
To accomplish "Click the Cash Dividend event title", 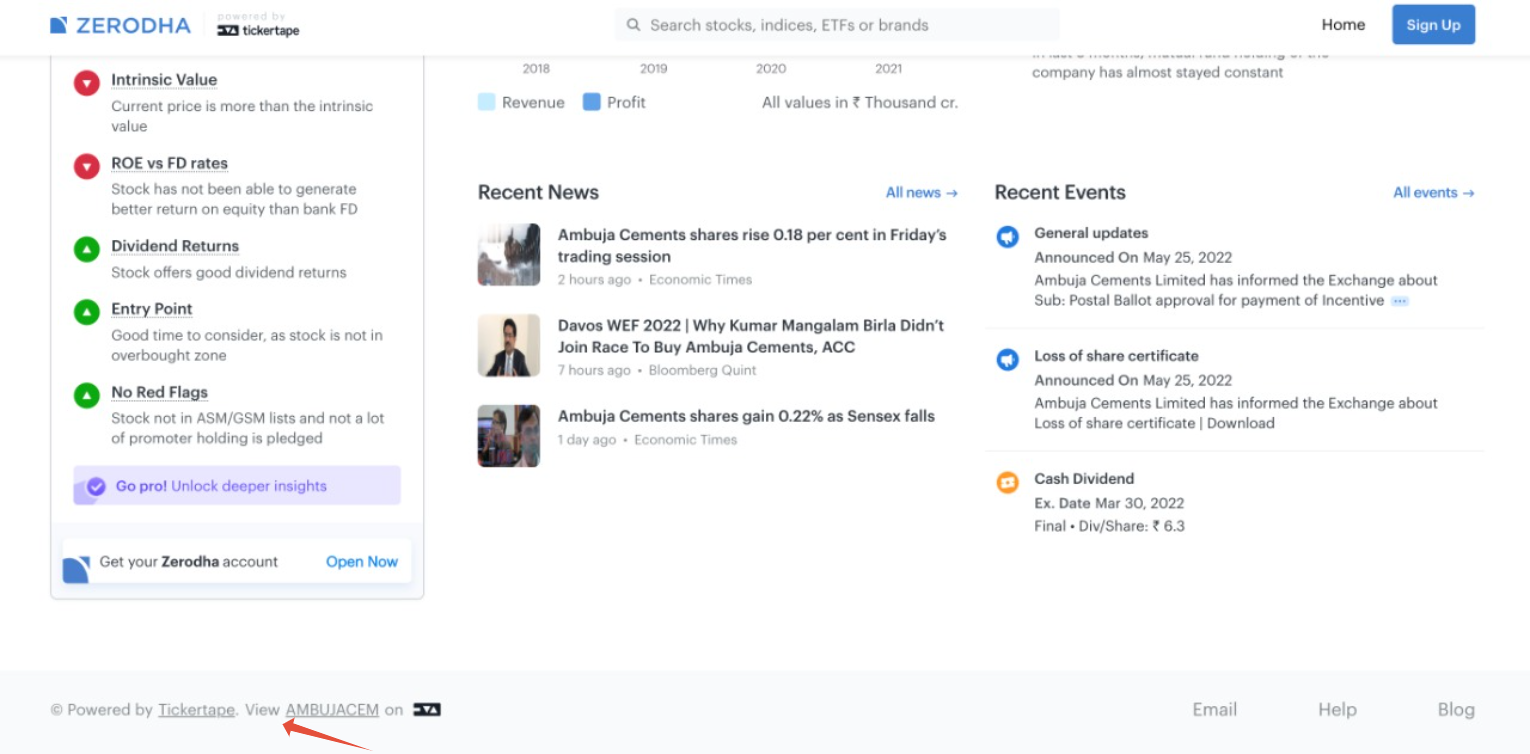I will (x=1084, y=479).
